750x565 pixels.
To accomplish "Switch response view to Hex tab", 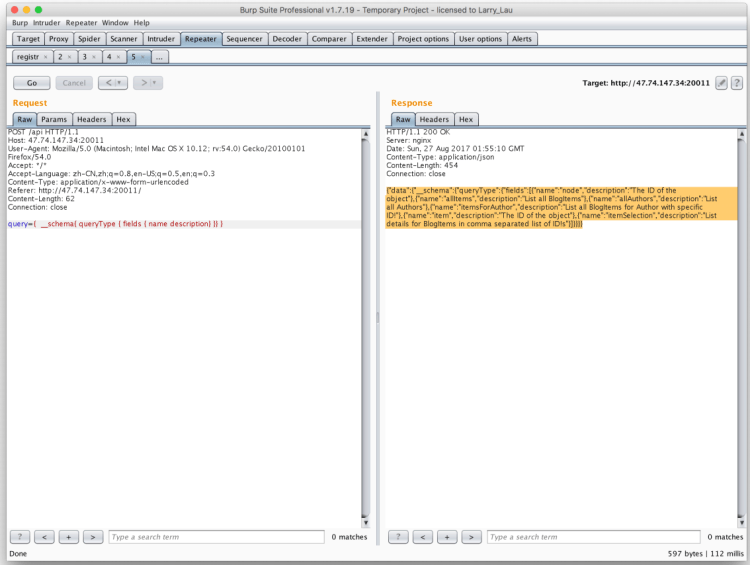I will point(467,119).
